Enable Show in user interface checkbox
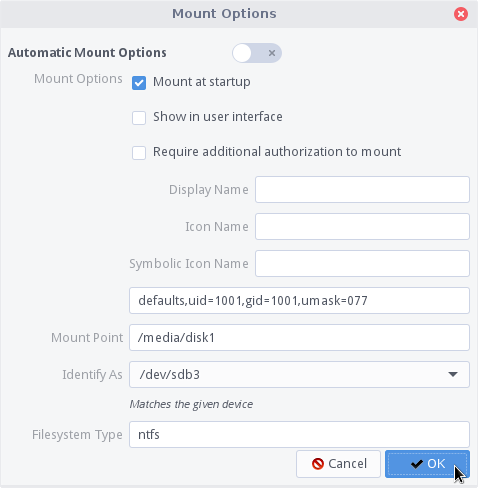 139,118
